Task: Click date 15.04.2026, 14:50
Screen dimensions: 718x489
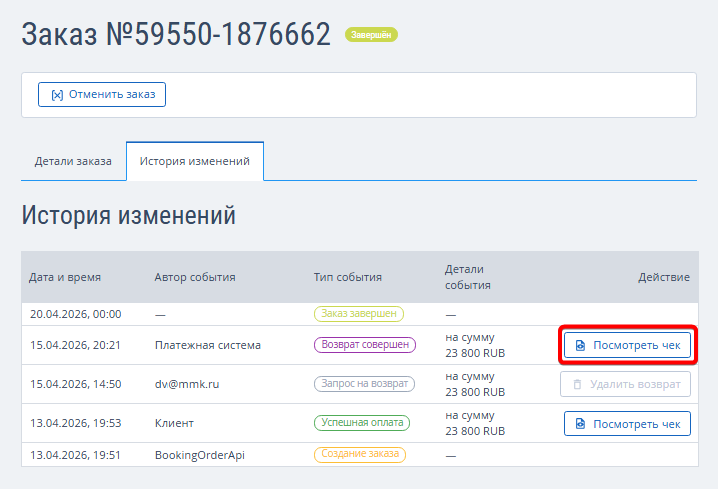Action: 76,384
